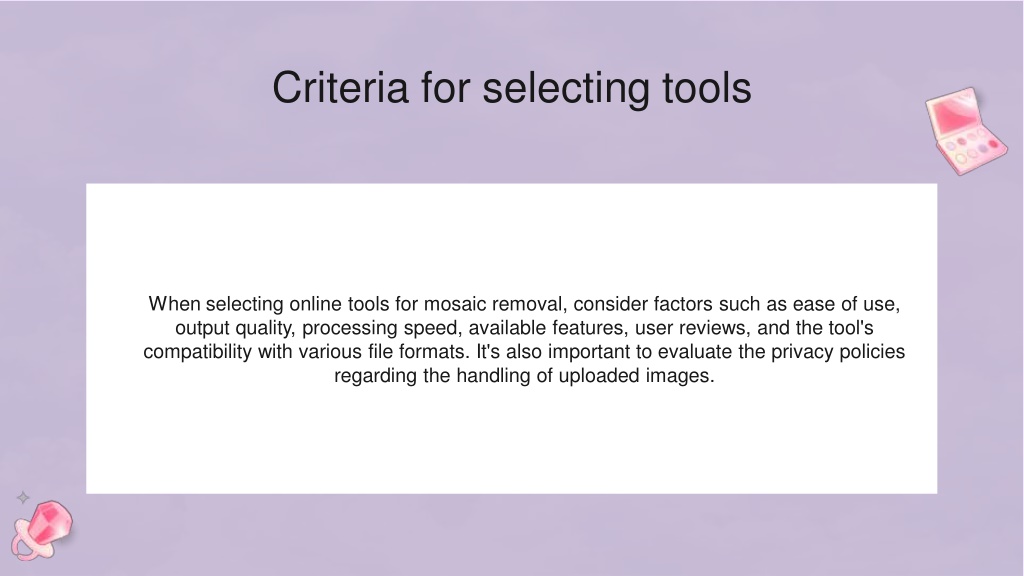Select the pink gem ring pop decoration
This screenshot has width=1024, height=576.
click(x=42, y=530)
